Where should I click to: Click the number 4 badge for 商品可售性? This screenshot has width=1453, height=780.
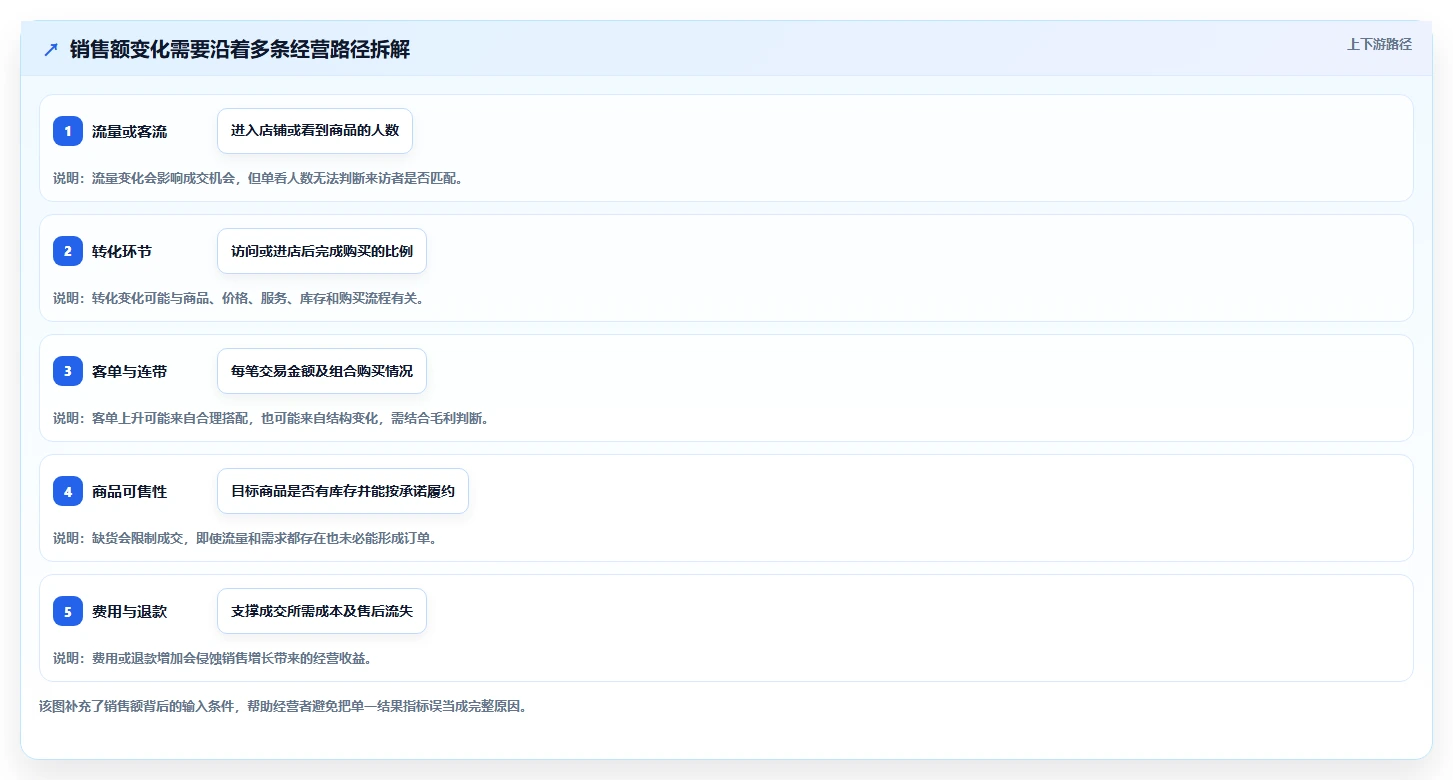(68, 491)
